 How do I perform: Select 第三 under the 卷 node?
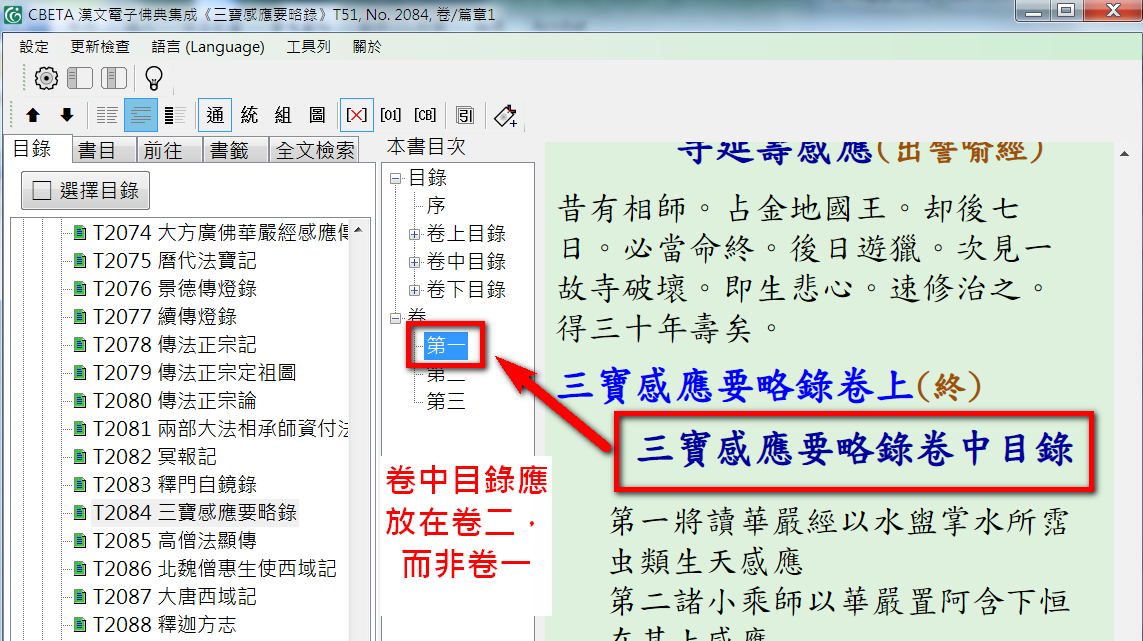445,402
